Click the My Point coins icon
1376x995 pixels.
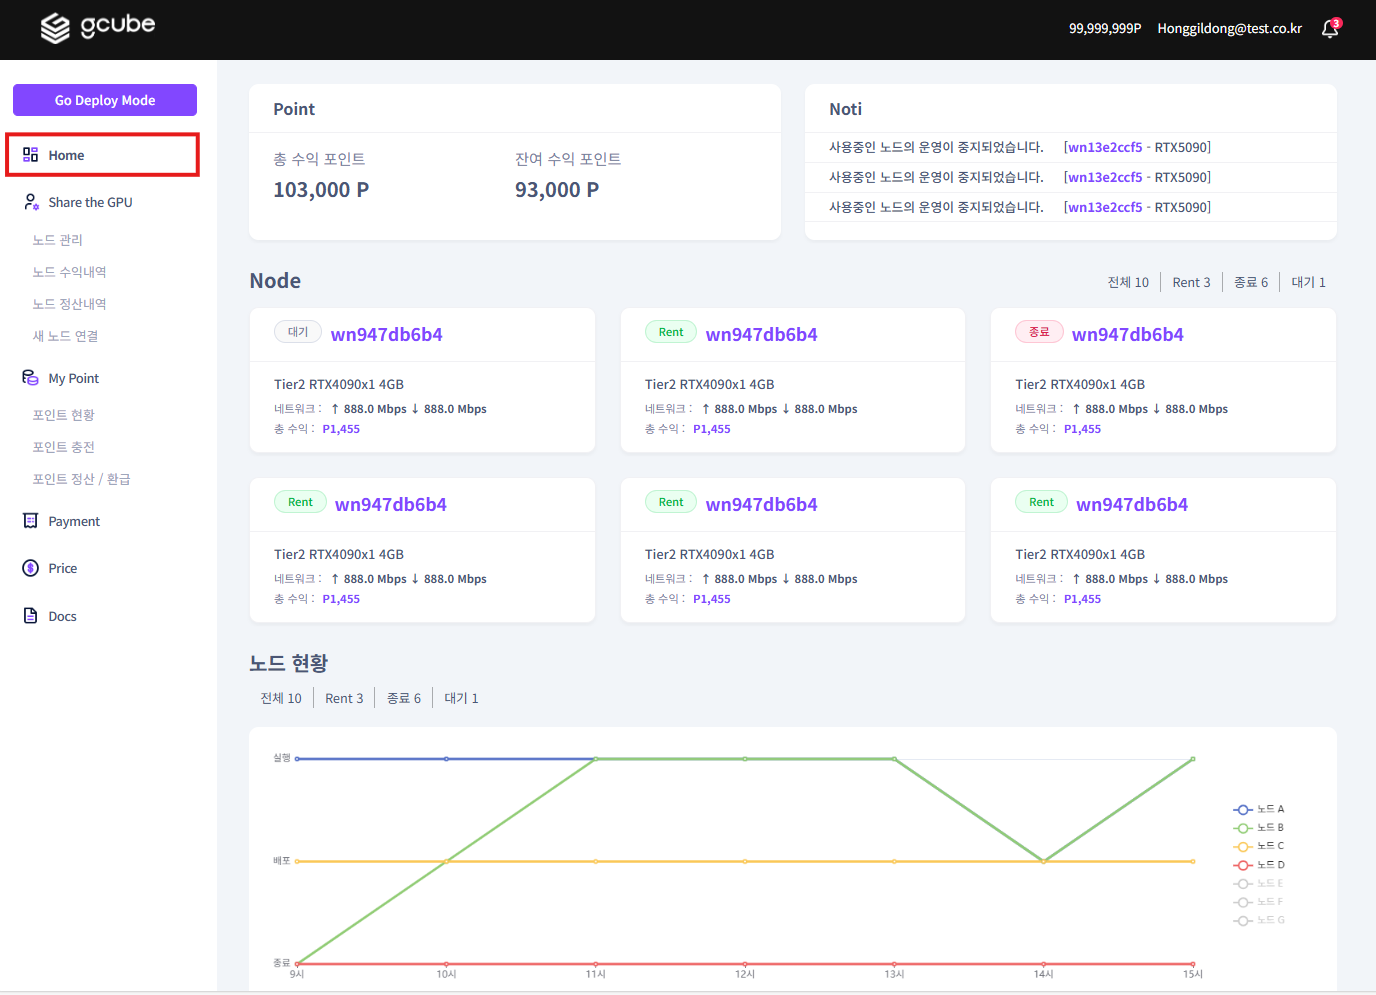coord(31,378)
